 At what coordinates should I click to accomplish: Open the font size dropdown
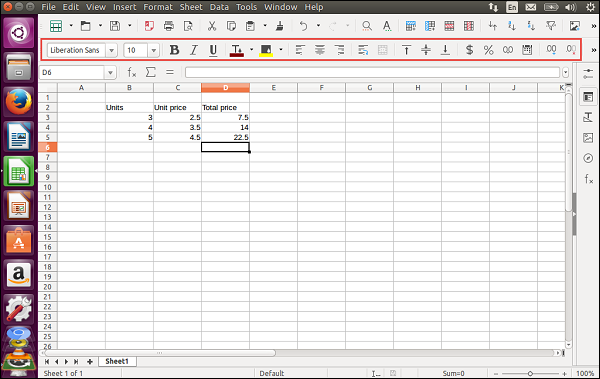click(153, 50)
